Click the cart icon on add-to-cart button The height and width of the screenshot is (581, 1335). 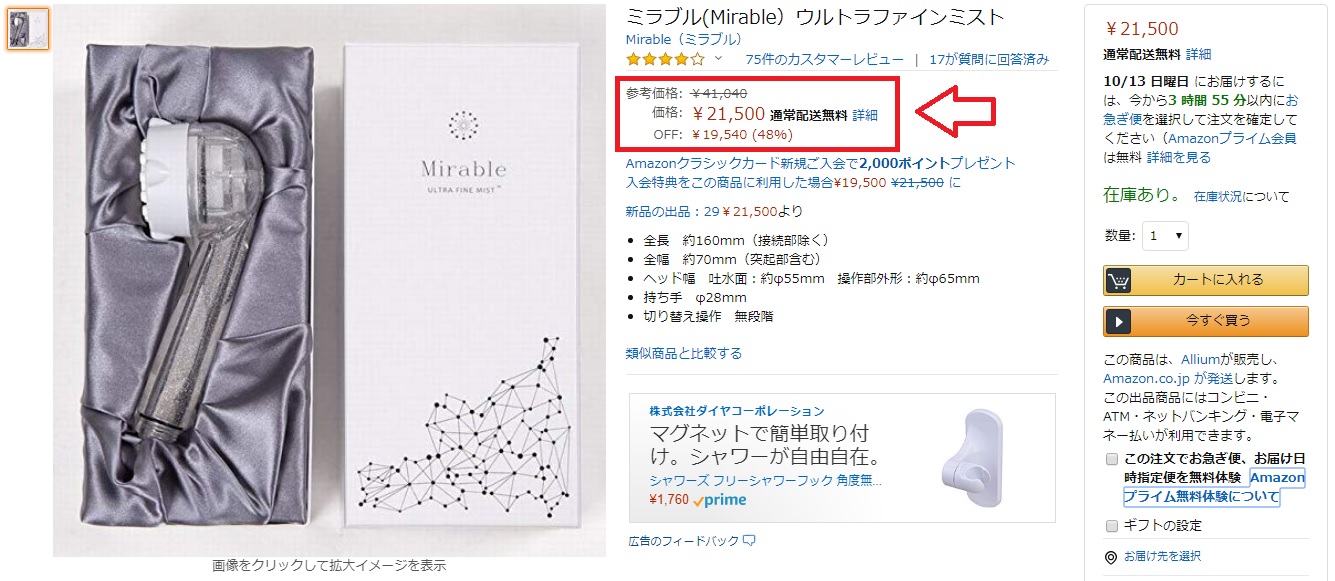(1118, 280)
